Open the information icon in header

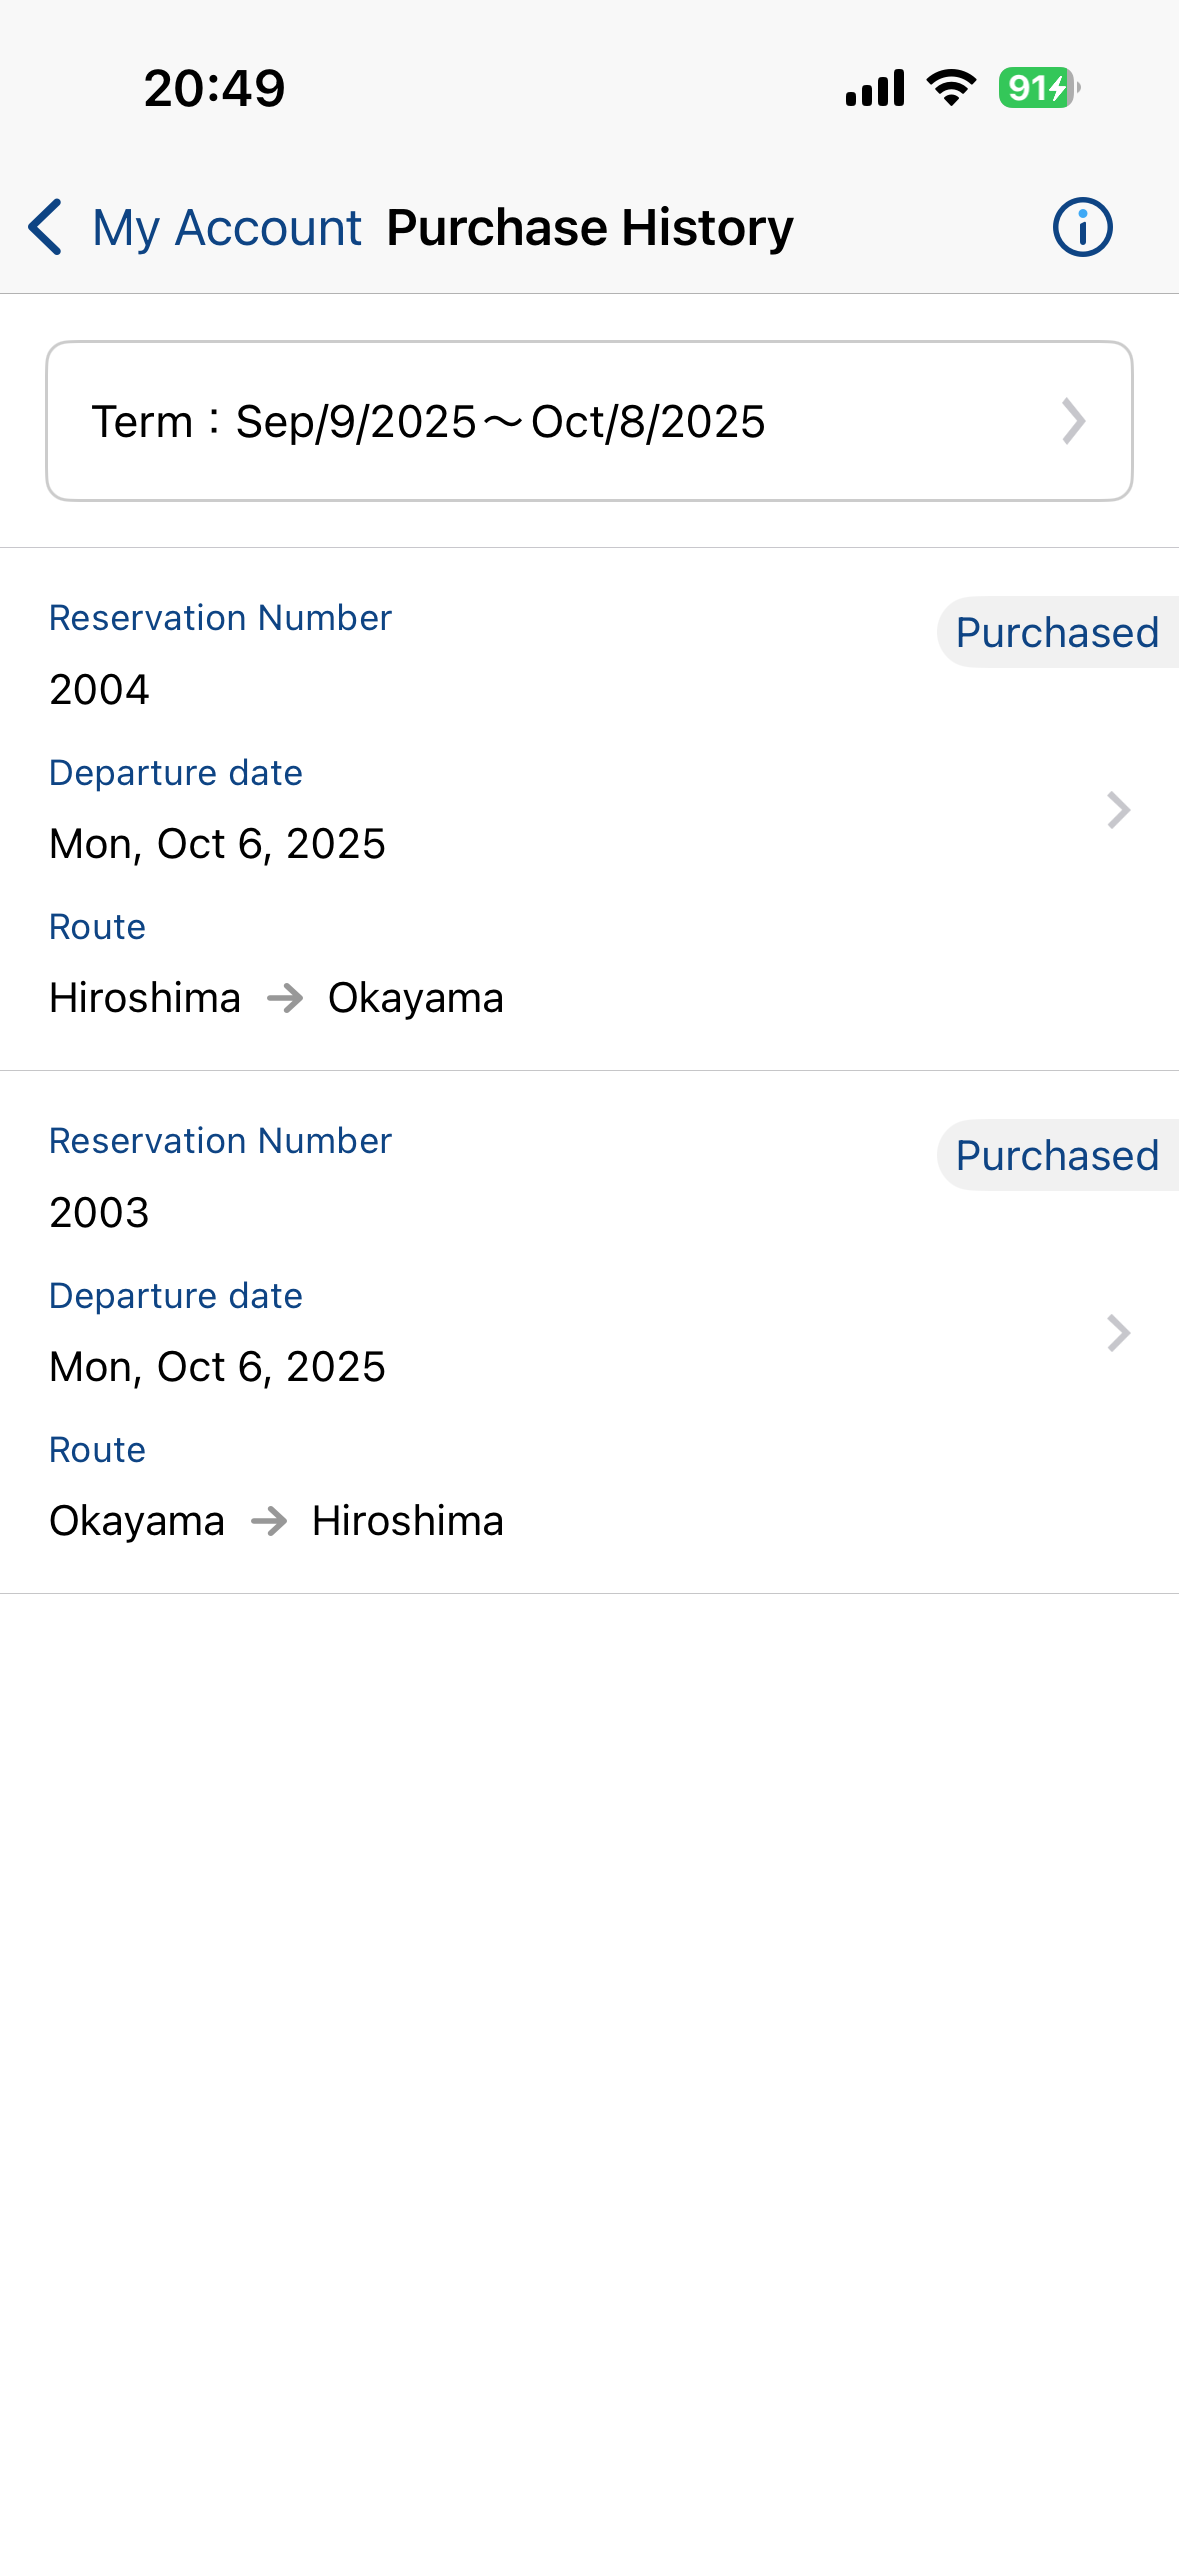coord(1082,227)
